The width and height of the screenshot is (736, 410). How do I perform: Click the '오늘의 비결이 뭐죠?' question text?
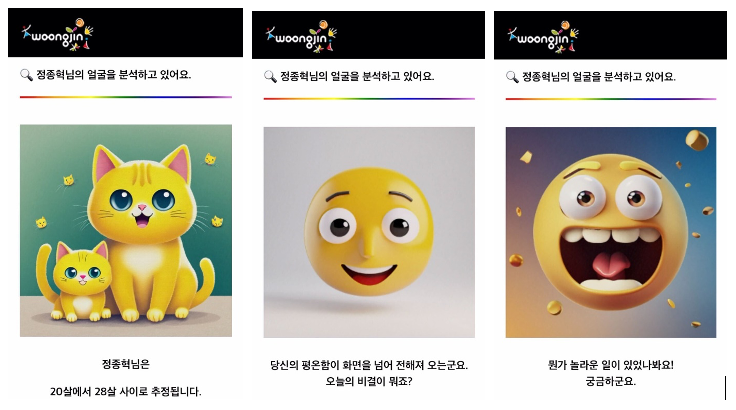click(369, 381)
